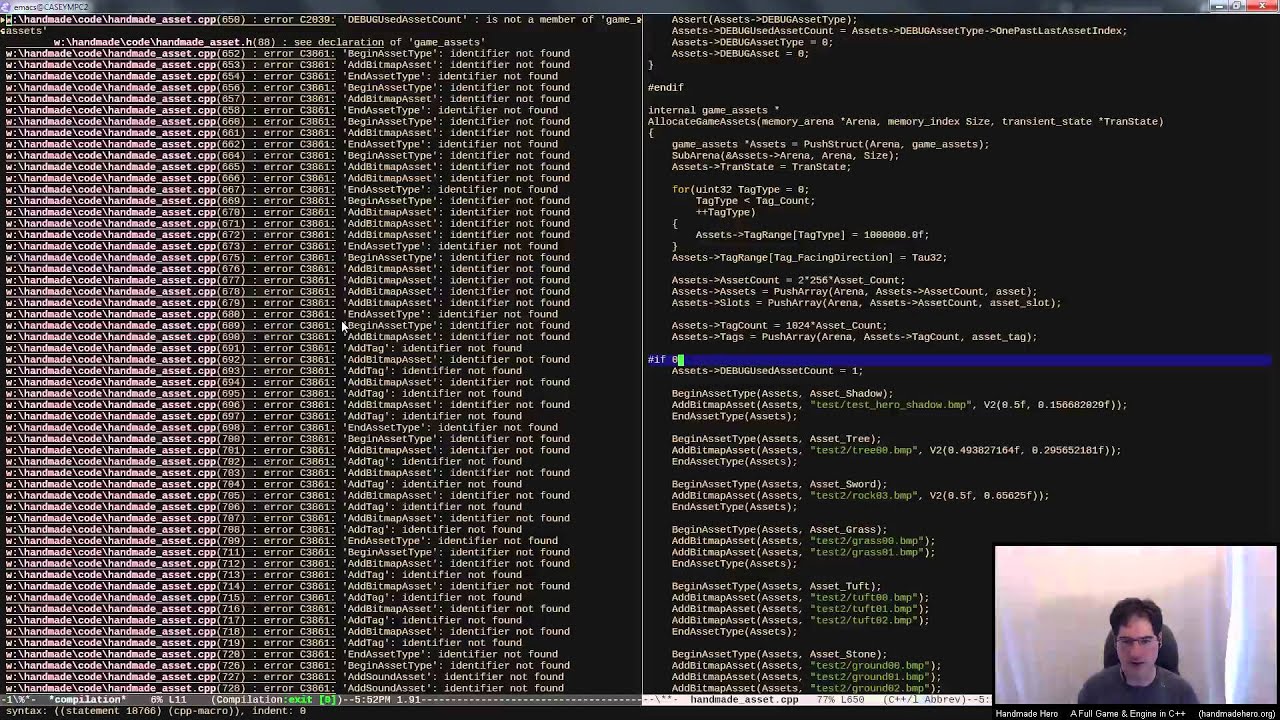Viewport: 1280px width, 720px height.
Task: Click 'for(uint32 TagType = 0;' line
Action: 740,189
